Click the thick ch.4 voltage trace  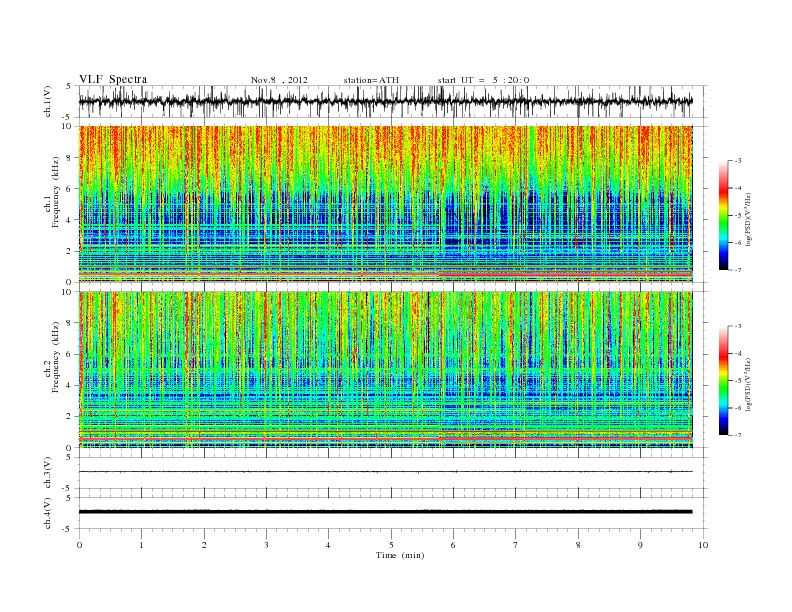tap(385, 512)
